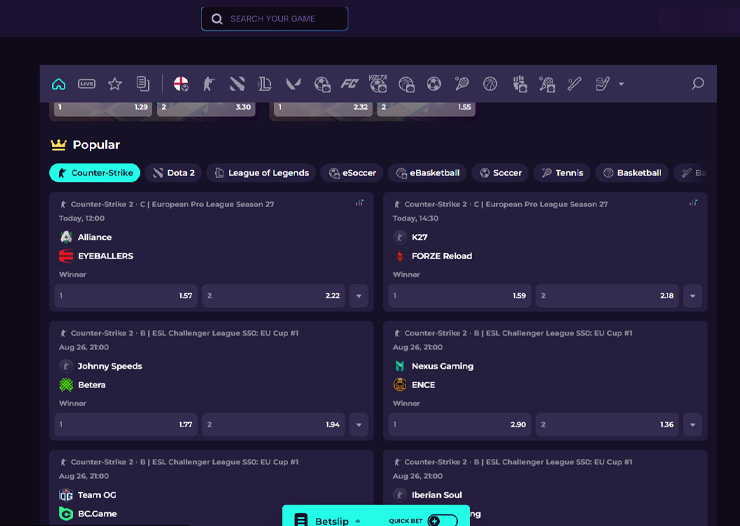Open statistics icon for K27 vs FORZE Reload
Image resolution: width=740 pixels, height=526 pixels.
(x=693, y=203)
